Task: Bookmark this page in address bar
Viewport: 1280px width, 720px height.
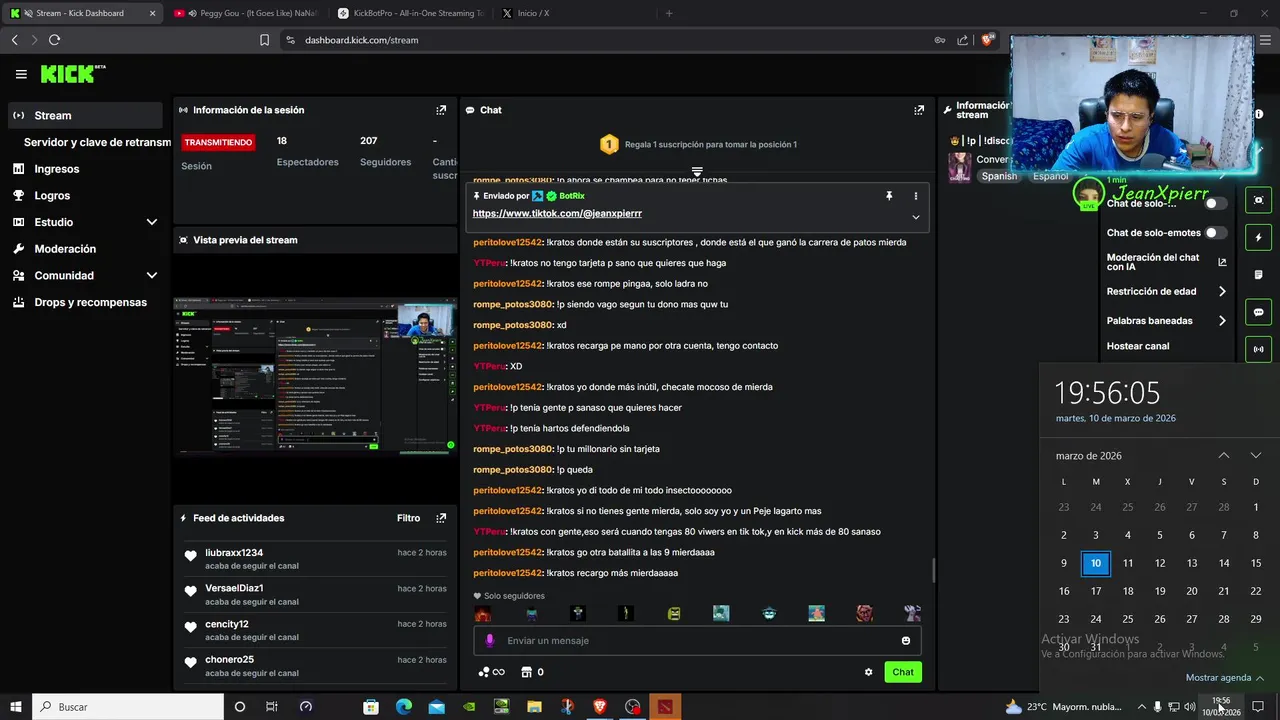Action: click(x=264, y=40)
